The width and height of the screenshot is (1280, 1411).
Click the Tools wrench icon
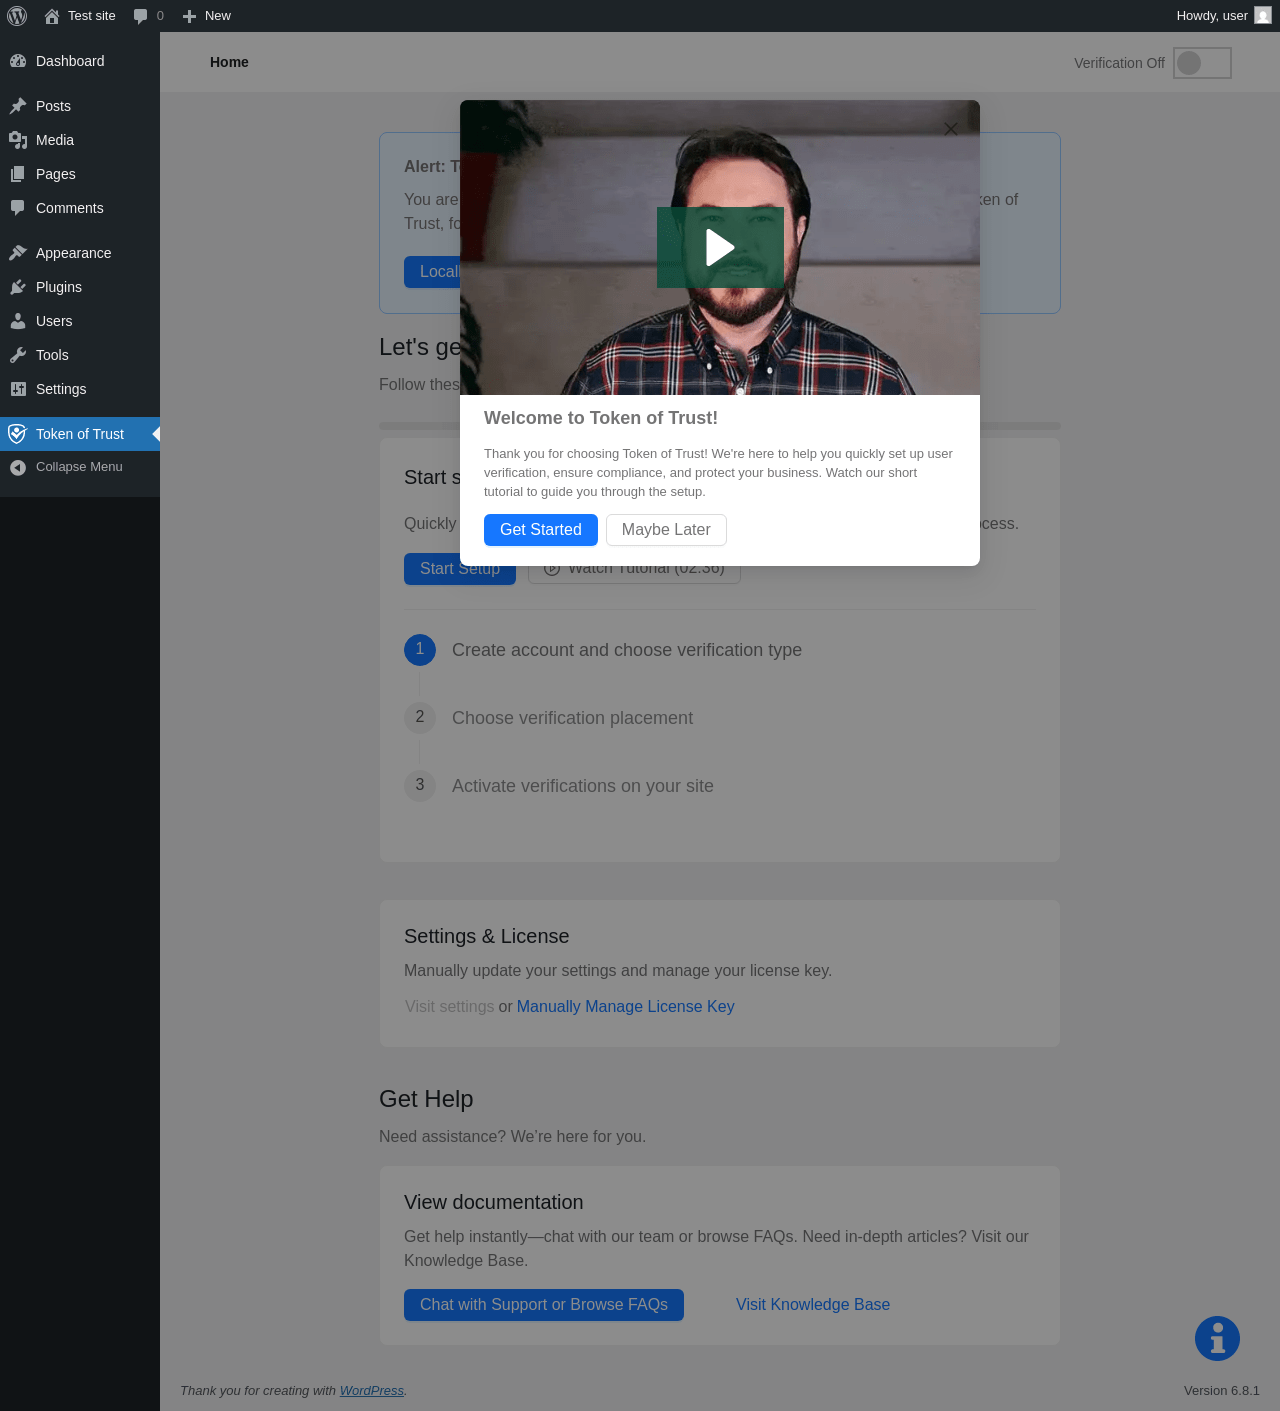18,355
